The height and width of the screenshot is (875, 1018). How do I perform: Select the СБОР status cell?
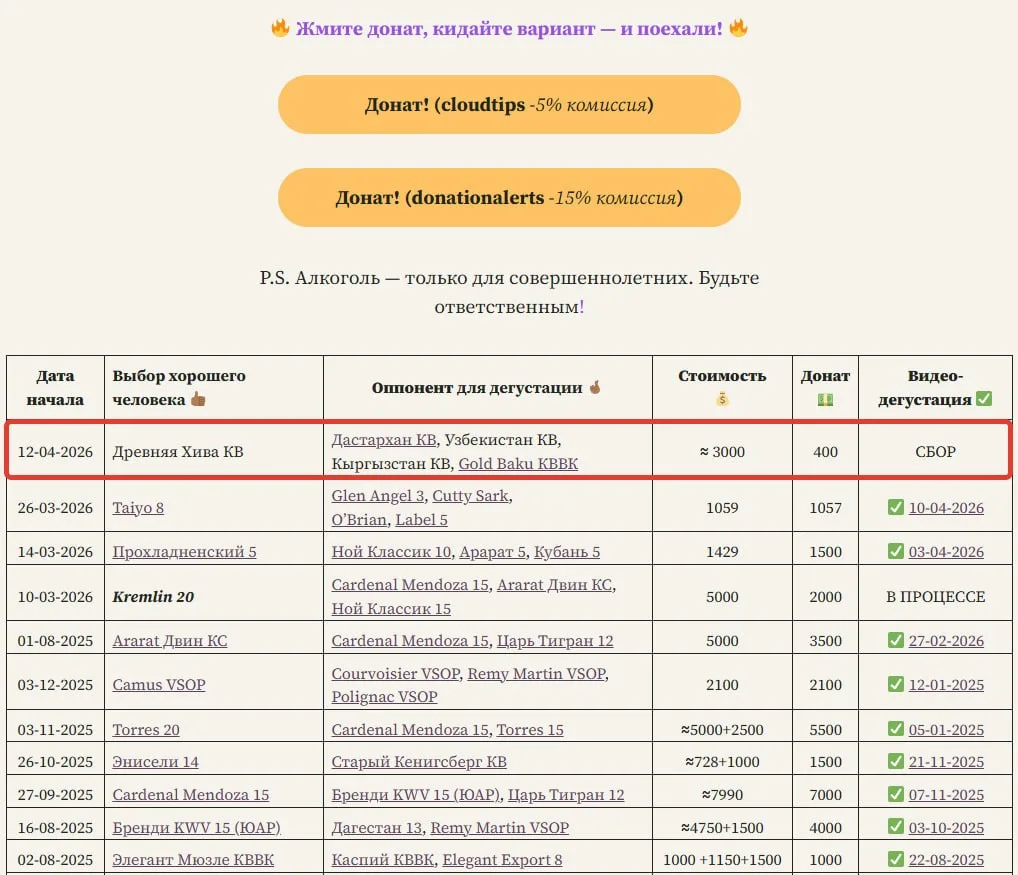(936, 451)
